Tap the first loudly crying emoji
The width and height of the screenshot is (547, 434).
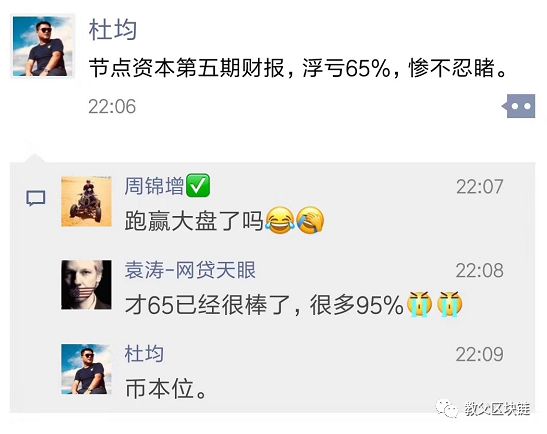419,304
